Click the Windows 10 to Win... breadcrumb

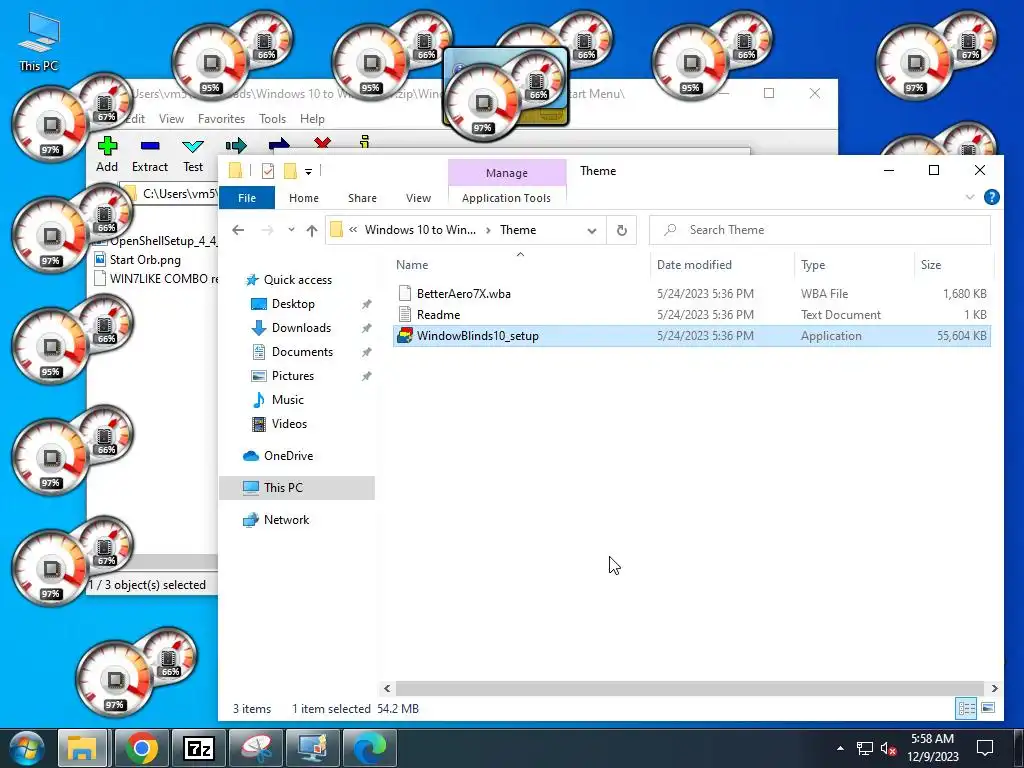click(420, 230)
